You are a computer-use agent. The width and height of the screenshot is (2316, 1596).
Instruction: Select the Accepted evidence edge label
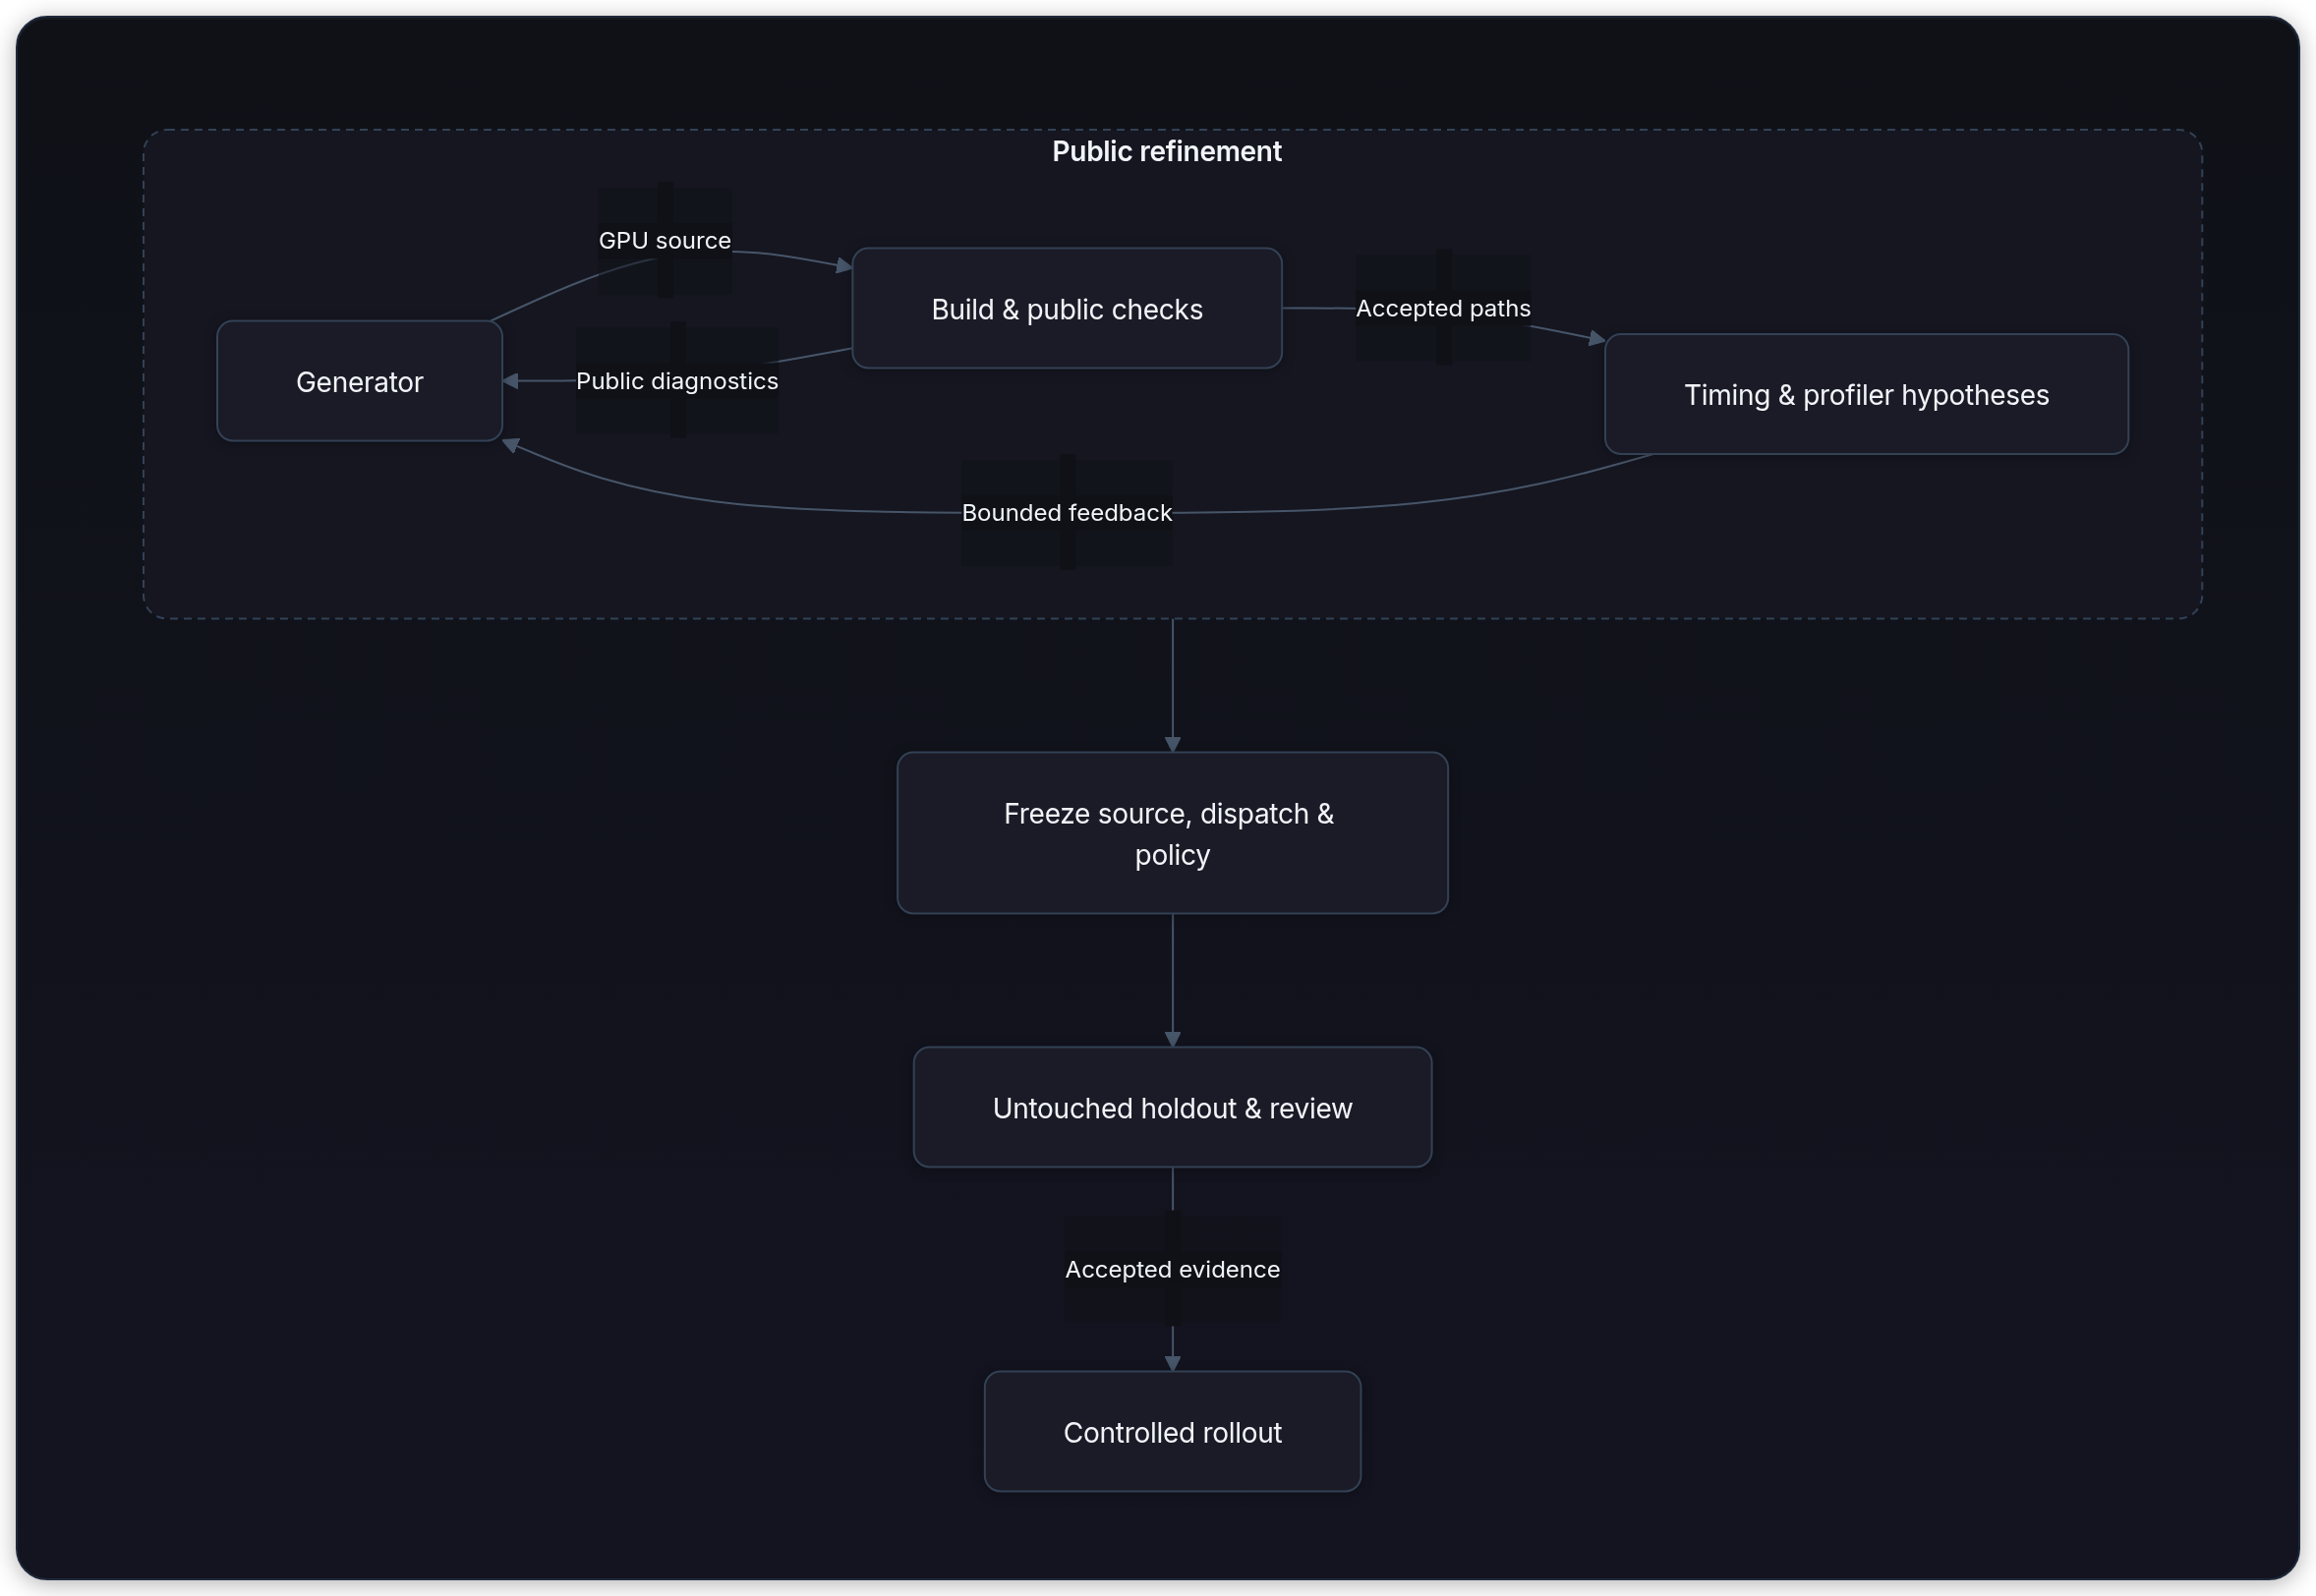coord(1172,1269)
